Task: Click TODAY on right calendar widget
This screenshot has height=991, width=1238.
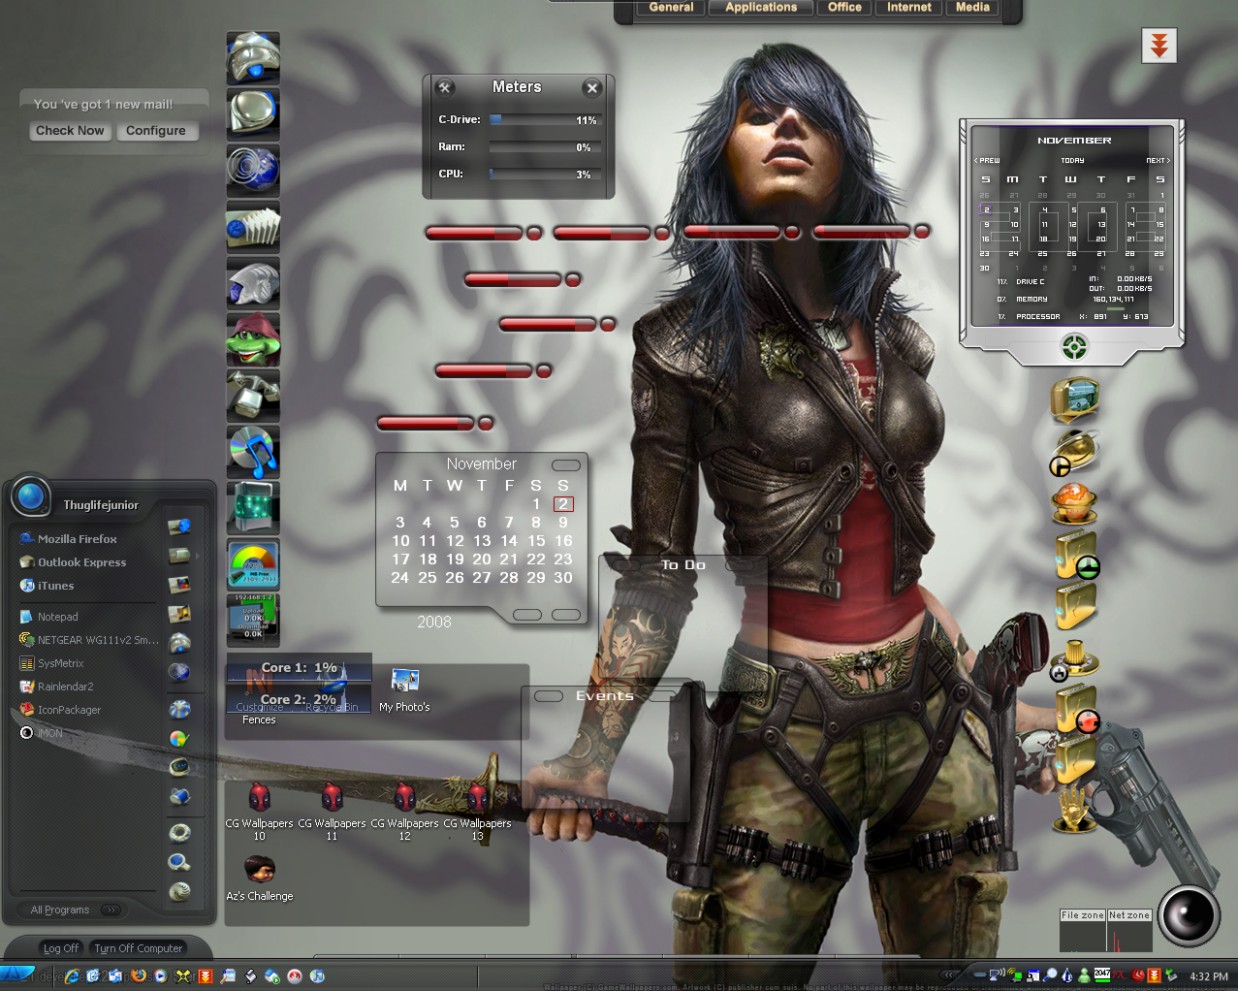Action: [x=1072, y=160]
